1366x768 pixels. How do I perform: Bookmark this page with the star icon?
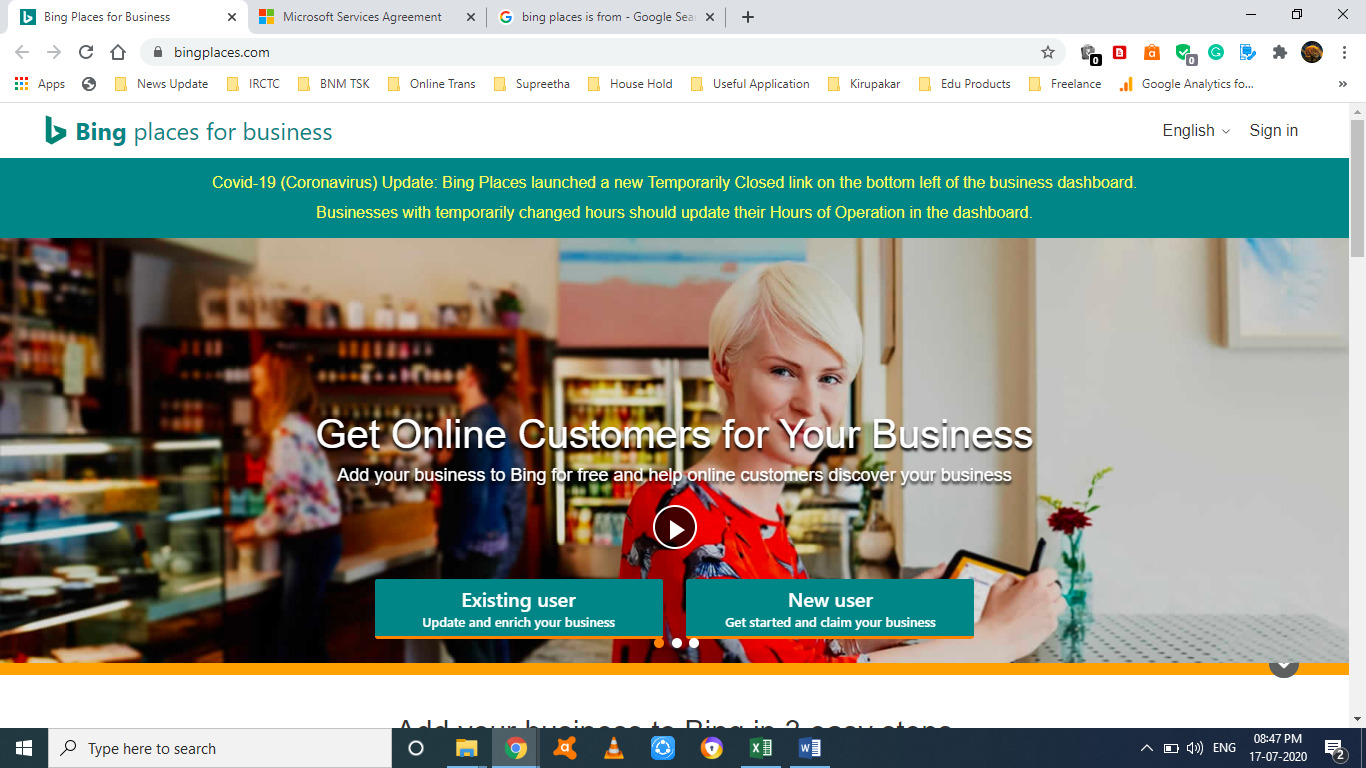(x=1047, y=52)
